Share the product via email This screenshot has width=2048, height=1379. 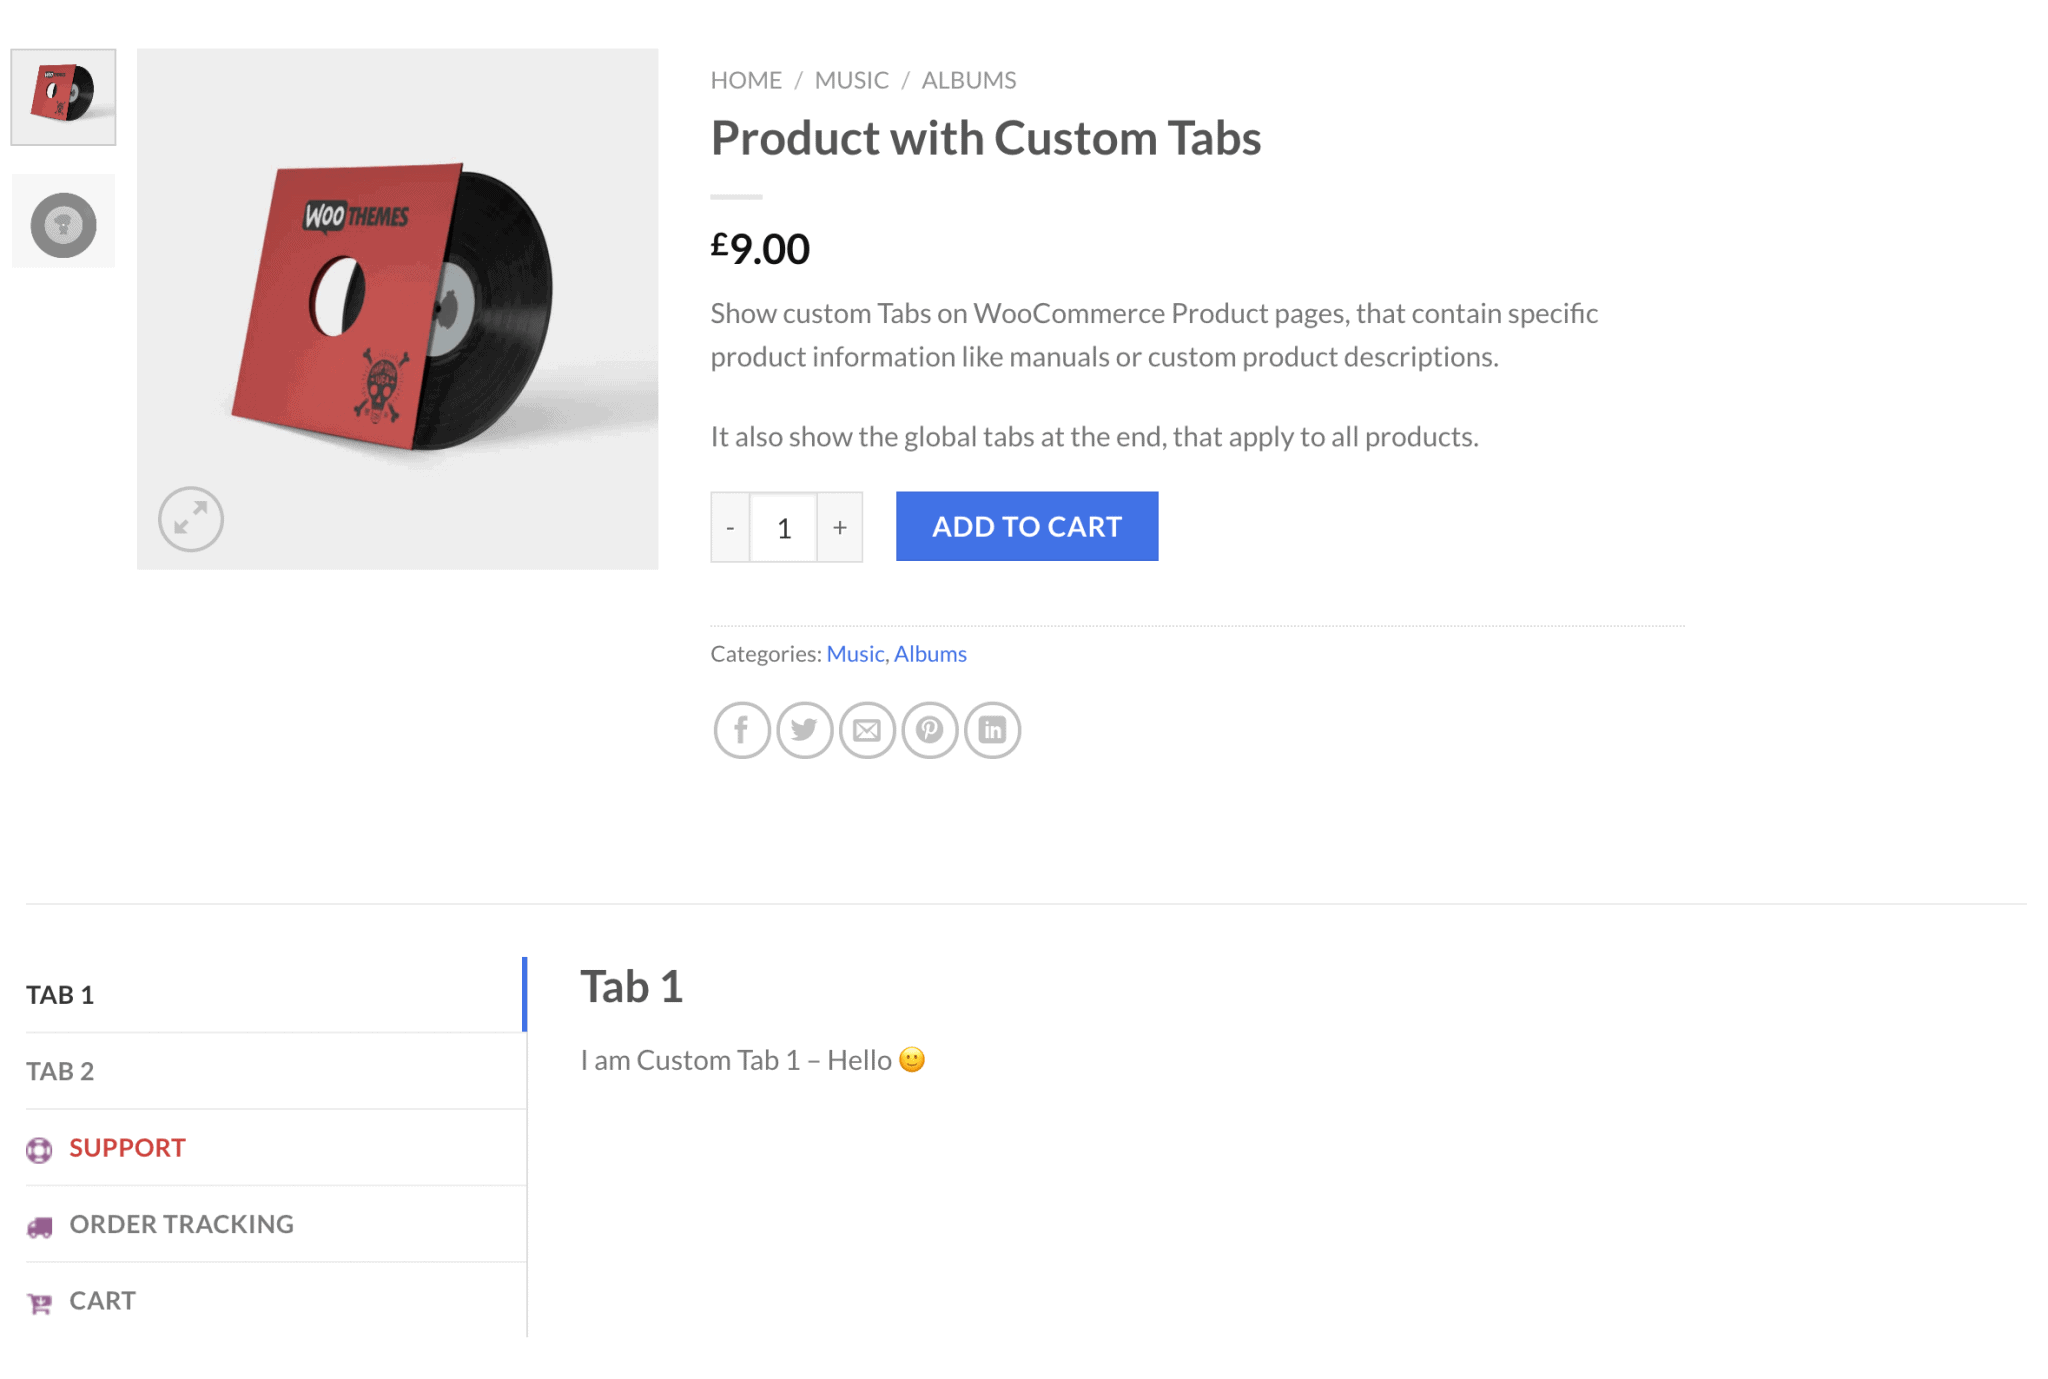click(x=867, y=730)
